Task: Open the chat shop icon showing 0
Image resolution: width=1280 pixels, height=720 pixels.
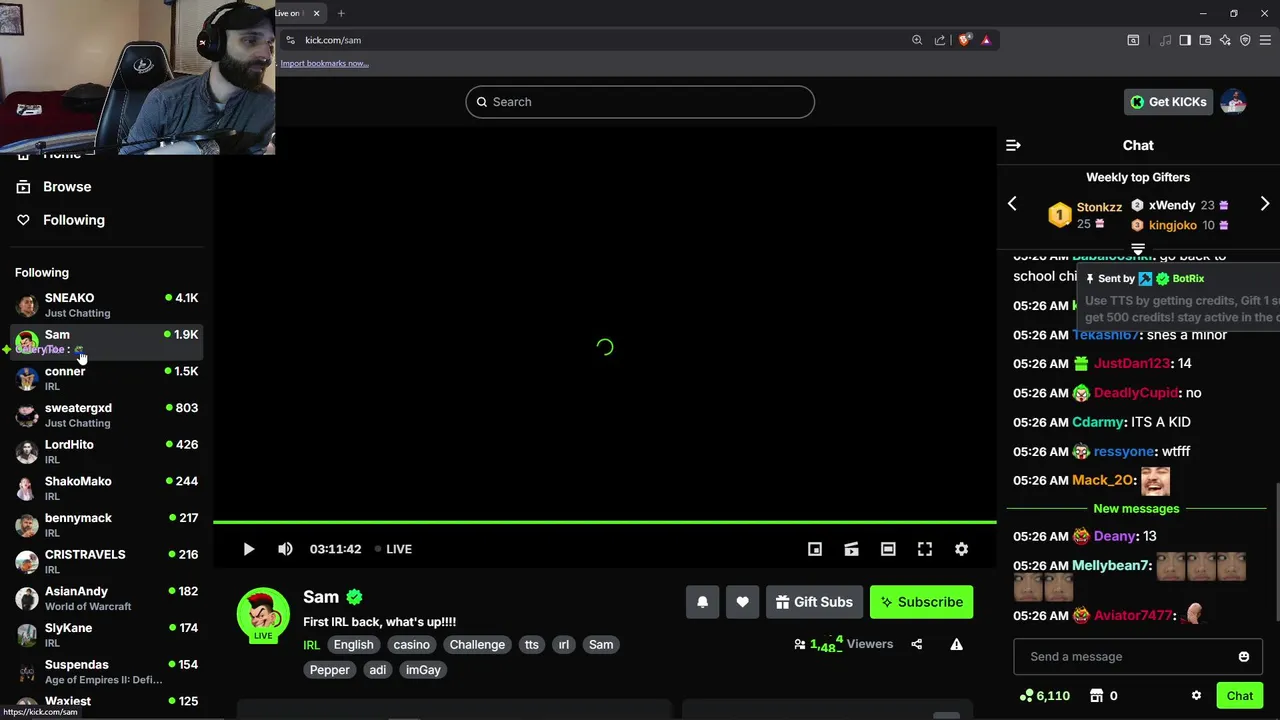Action: point(1103,696)
